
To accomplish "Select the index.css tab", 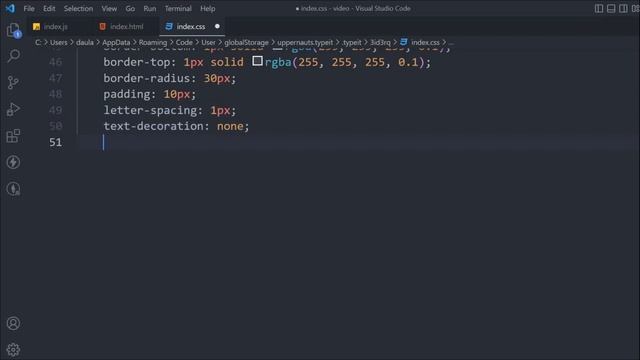I will point(191,27).
